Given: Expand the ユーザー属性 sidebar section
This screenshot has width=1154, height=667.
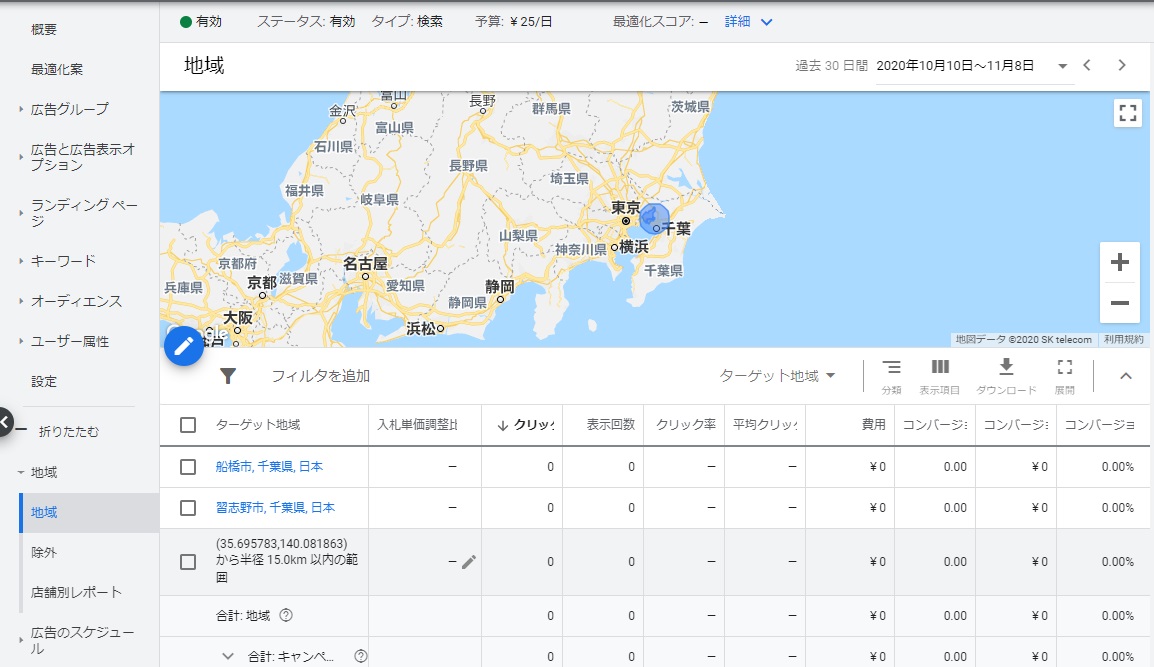Looking at the screenshot, I should (21, 342).
